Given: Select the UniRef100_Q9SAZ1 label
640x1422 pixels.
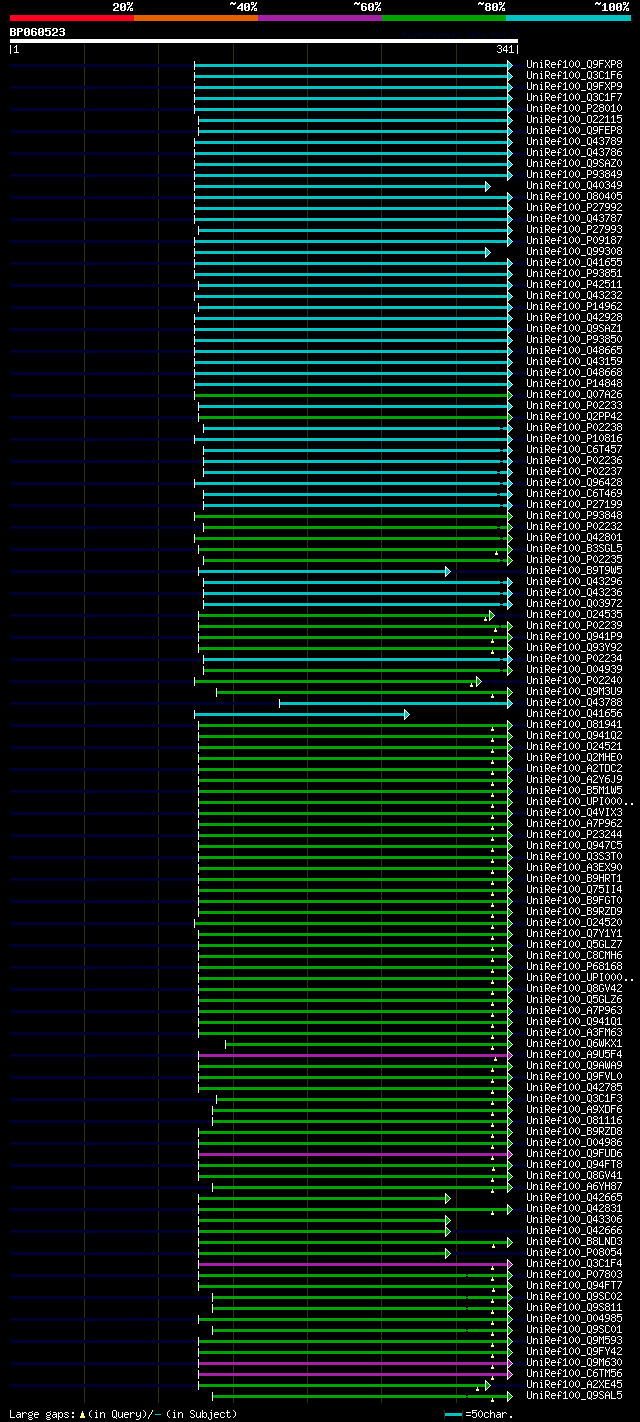Looking at the screenshot, I should [x=574, y=329].
